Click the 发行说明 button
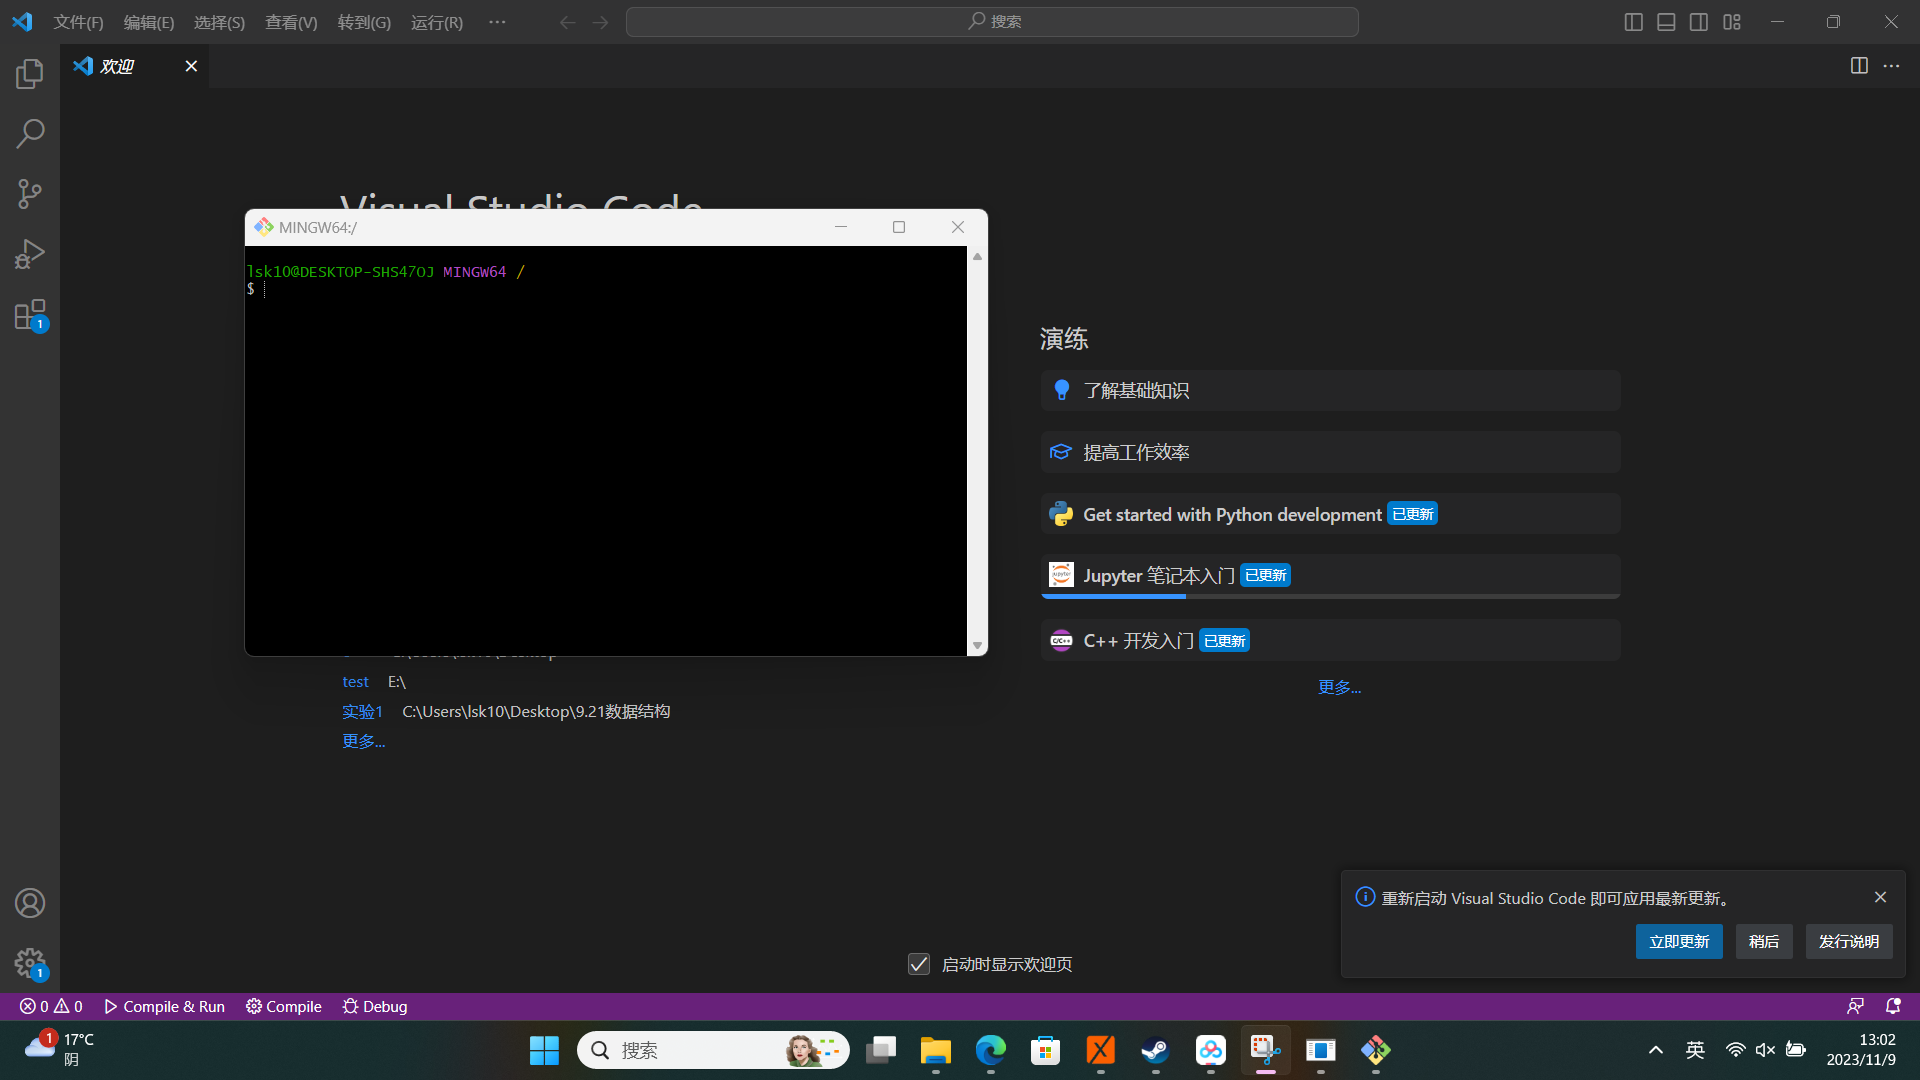This screenshot has height=1080, width=1920. click(1849, 942)
